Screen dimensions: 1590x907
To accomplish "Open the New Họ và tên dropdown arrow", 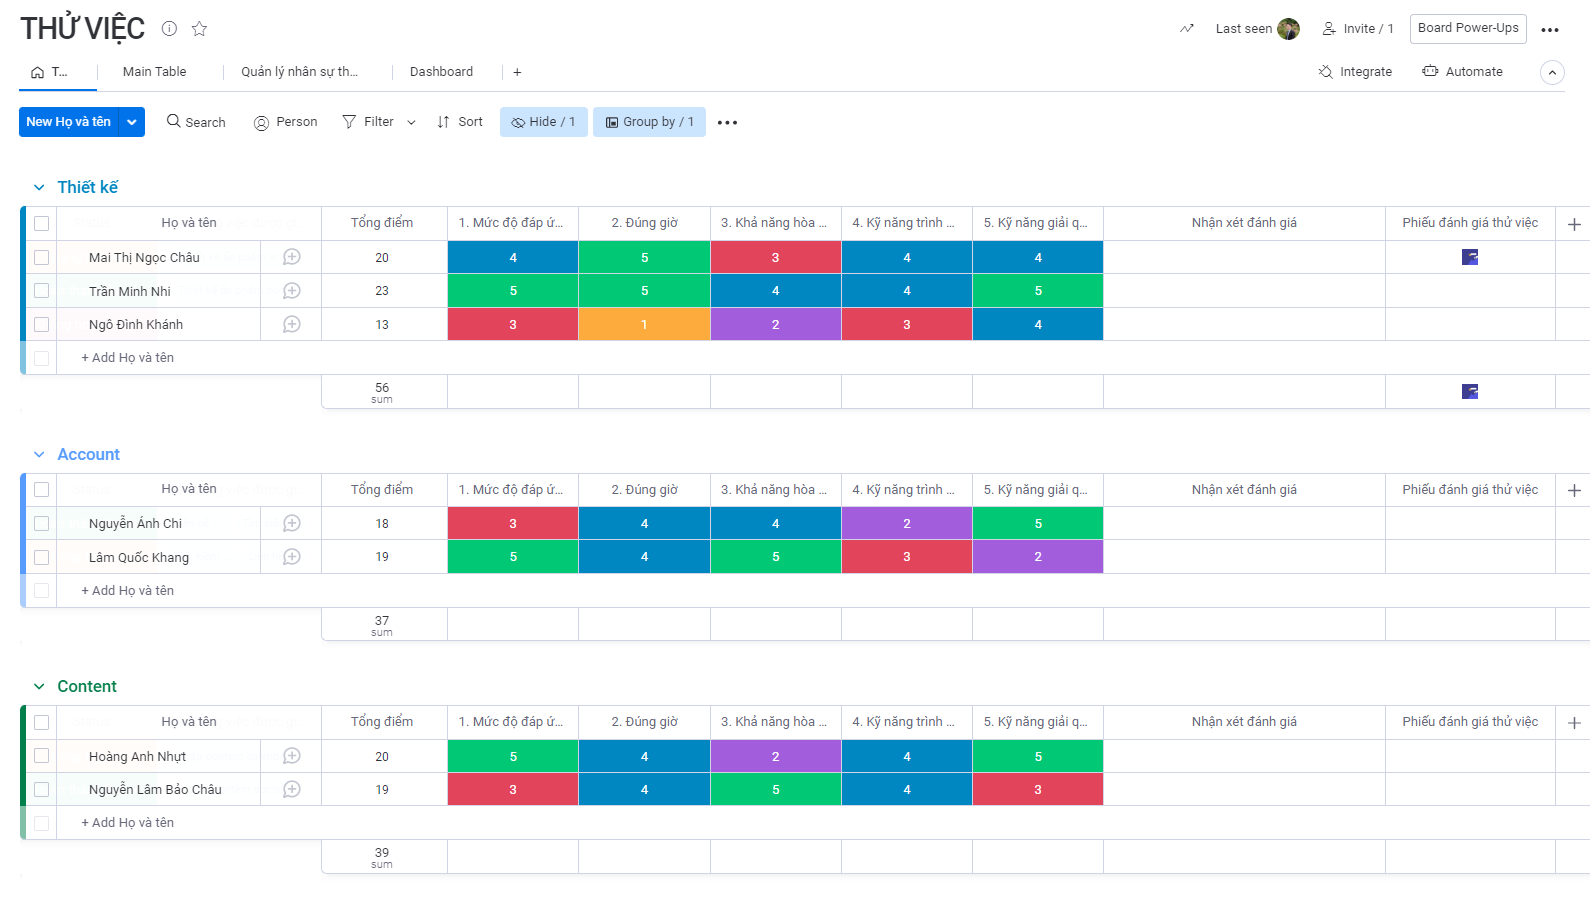I will pos(132,122).
